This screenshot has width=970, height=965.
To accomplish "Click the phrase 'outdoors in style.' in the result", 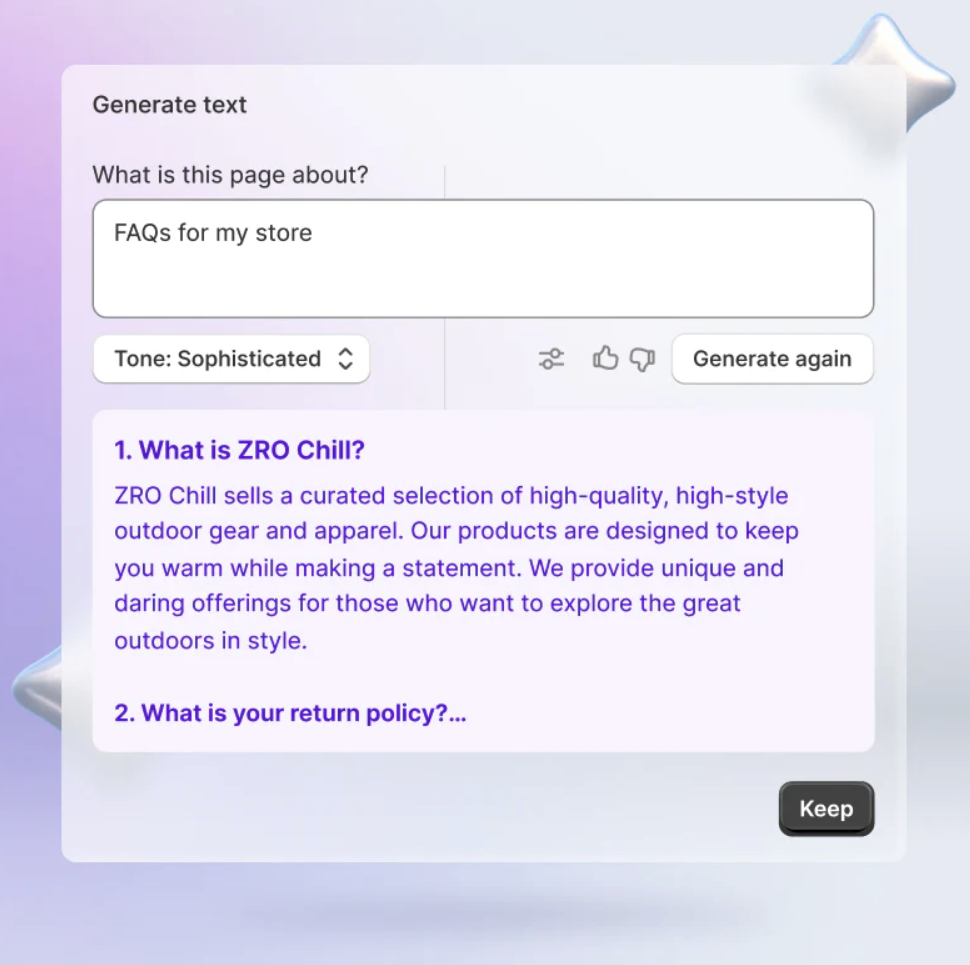I will coord(210,641).
